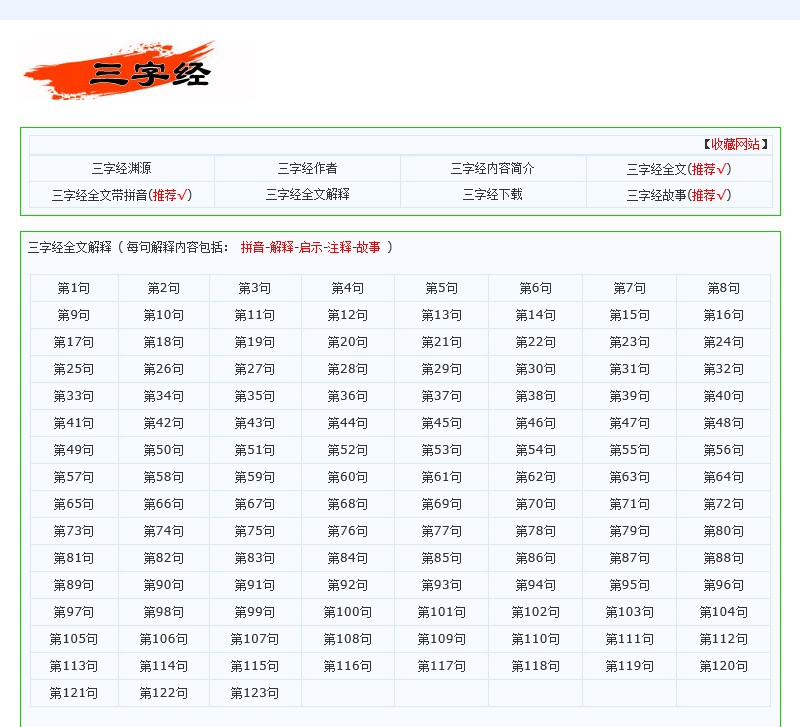This screenshot has width=800, height=727.
Task: Click the 收藏网站 bookmark link
Action: point(735,144)
